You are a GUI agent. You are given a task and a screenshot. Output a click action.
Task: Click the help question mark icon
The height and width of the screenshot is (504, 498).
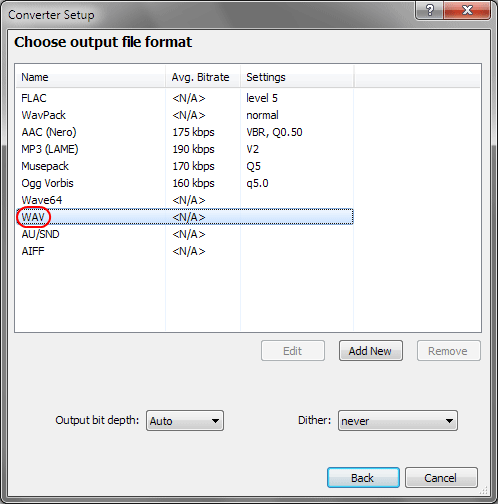click(x=430, y=10)
